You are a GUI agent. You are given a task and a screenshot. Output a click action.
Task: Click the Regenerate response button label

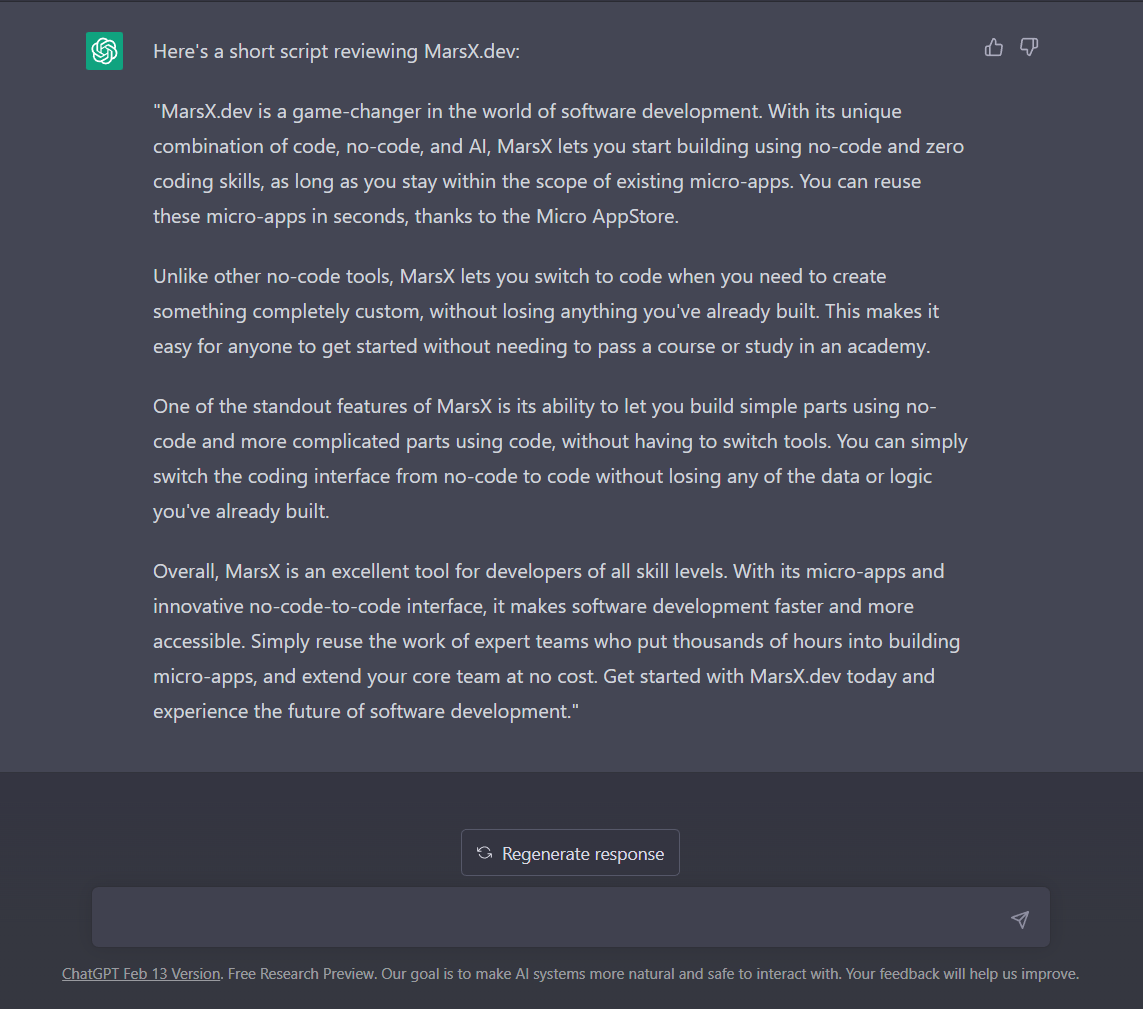click(x=582, y=854)
